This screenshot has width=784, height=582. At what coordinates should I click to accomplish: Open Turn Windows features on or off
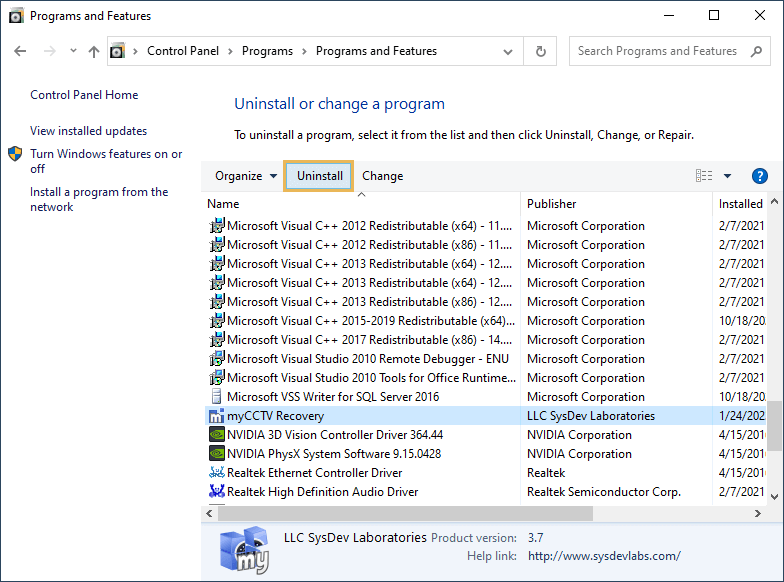pyautogui.click(x=106, y=161)
